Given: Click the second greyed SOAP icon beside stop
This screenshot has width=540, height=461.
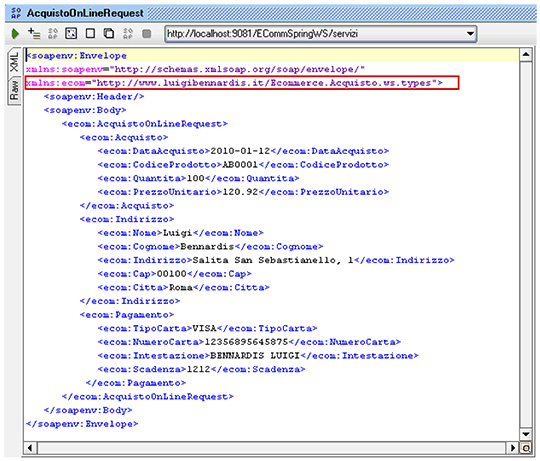Looking at the screenshot, I should (x=128, y=33).
